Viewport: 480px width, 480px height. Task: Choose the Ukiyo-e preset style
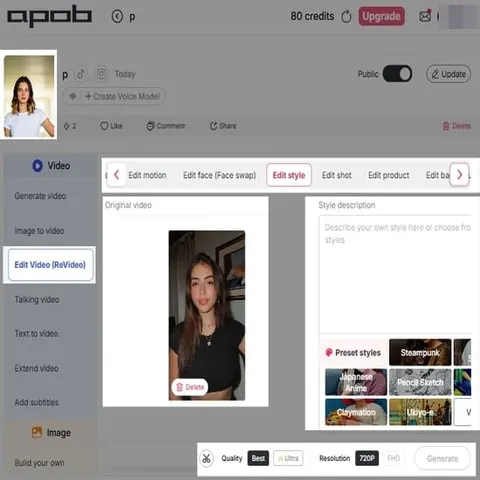[420, 412]
